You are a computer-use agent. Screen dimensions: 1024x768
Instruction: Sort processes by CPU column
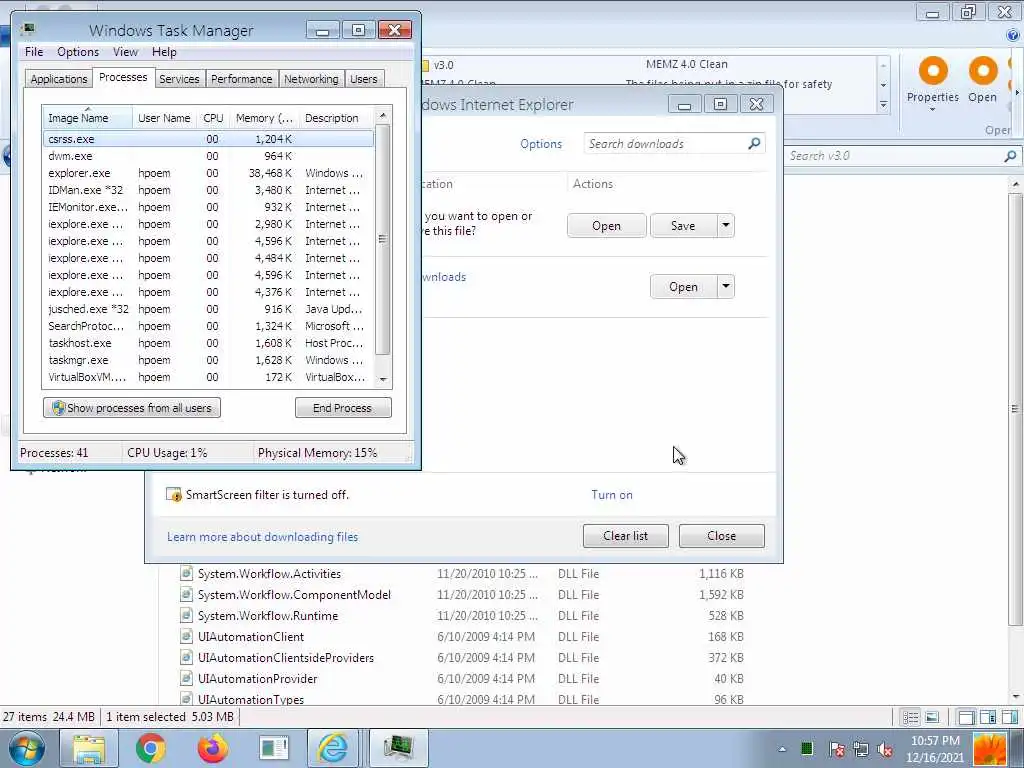(x=214, y=118)
